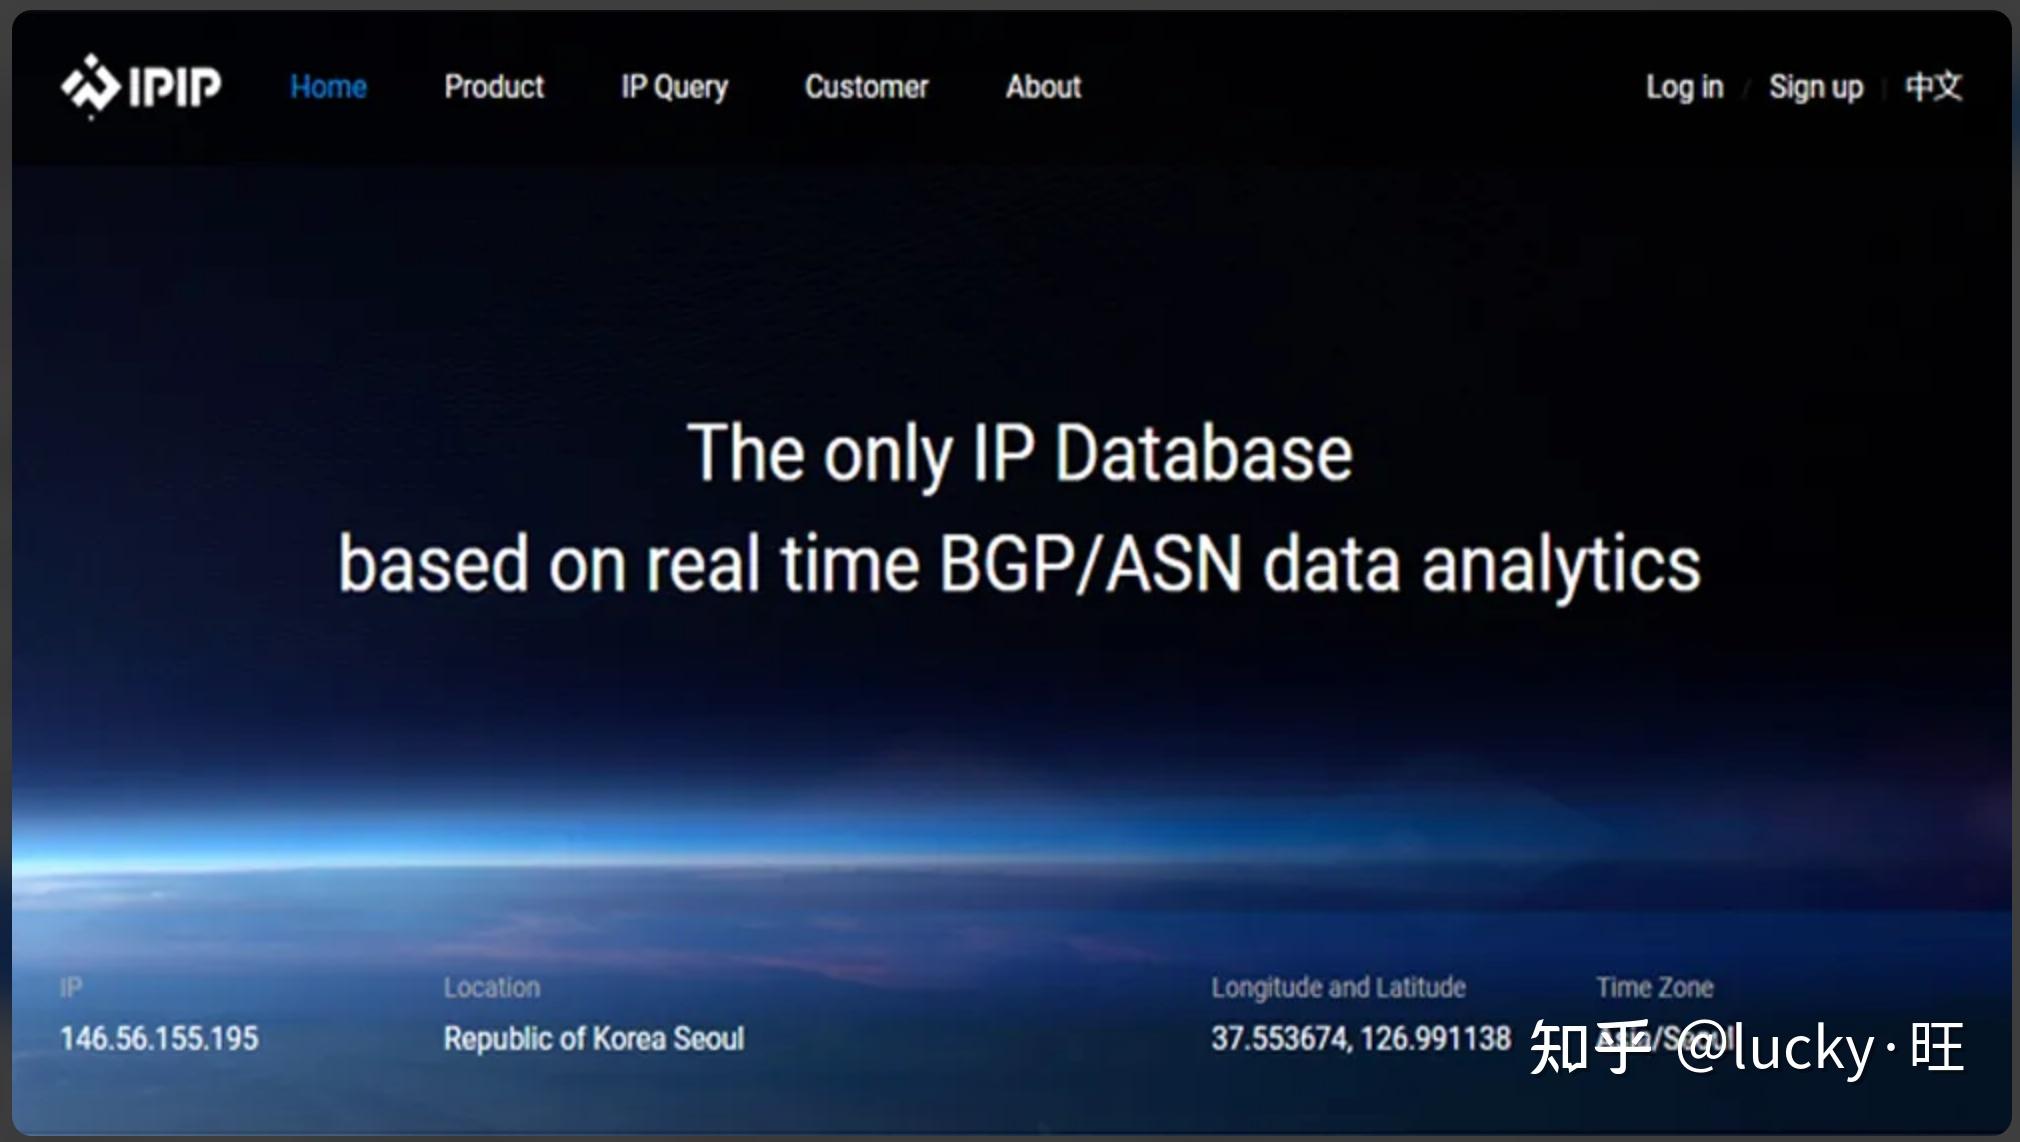Click the Sign up link
Screen dimensions: 2020x1142
click(1815, 87)
